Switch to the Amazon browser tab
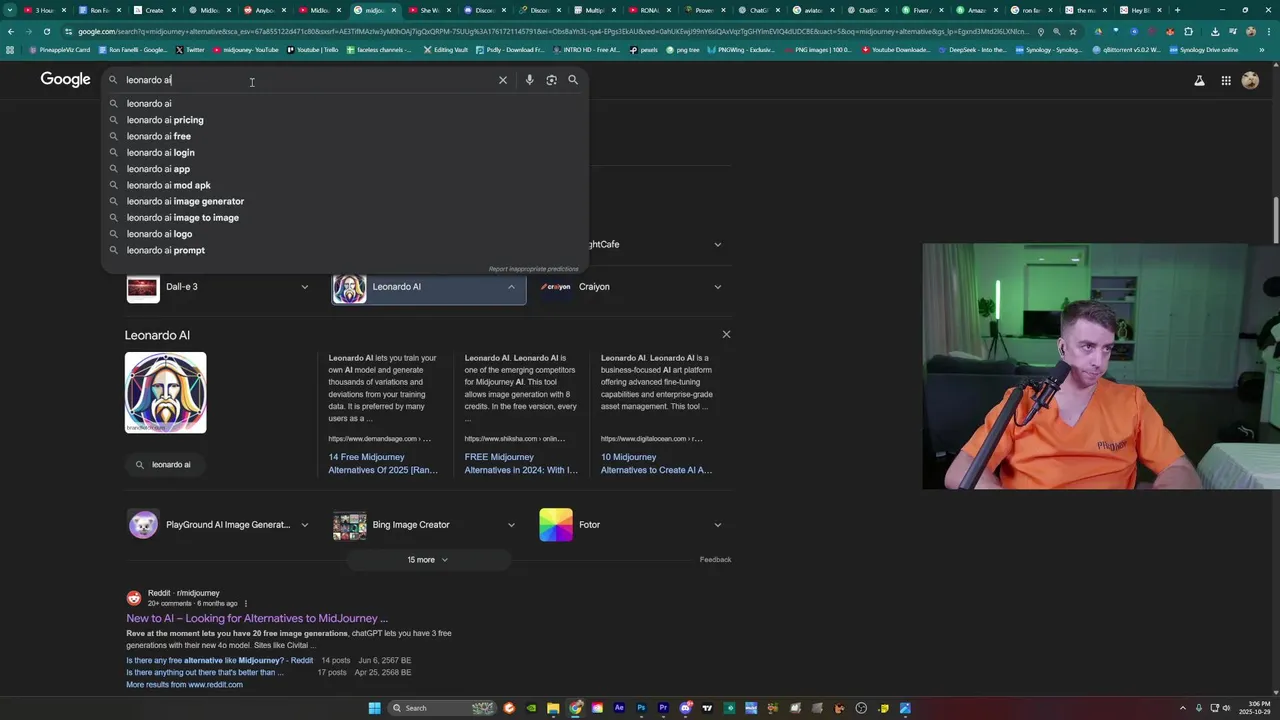The height and width of the screenshot is (720, 1280). point(976,10)
